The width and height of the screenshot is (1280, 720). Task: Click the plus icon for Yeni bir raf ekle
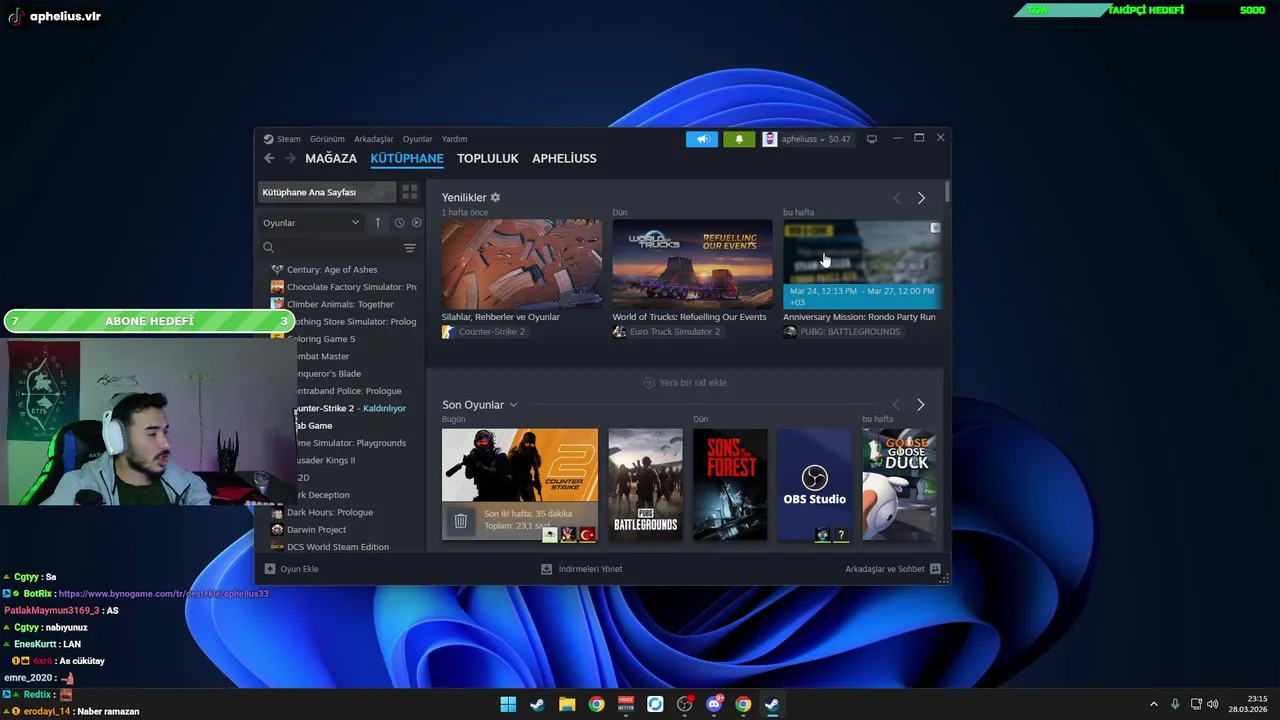[x=649, y=383]
